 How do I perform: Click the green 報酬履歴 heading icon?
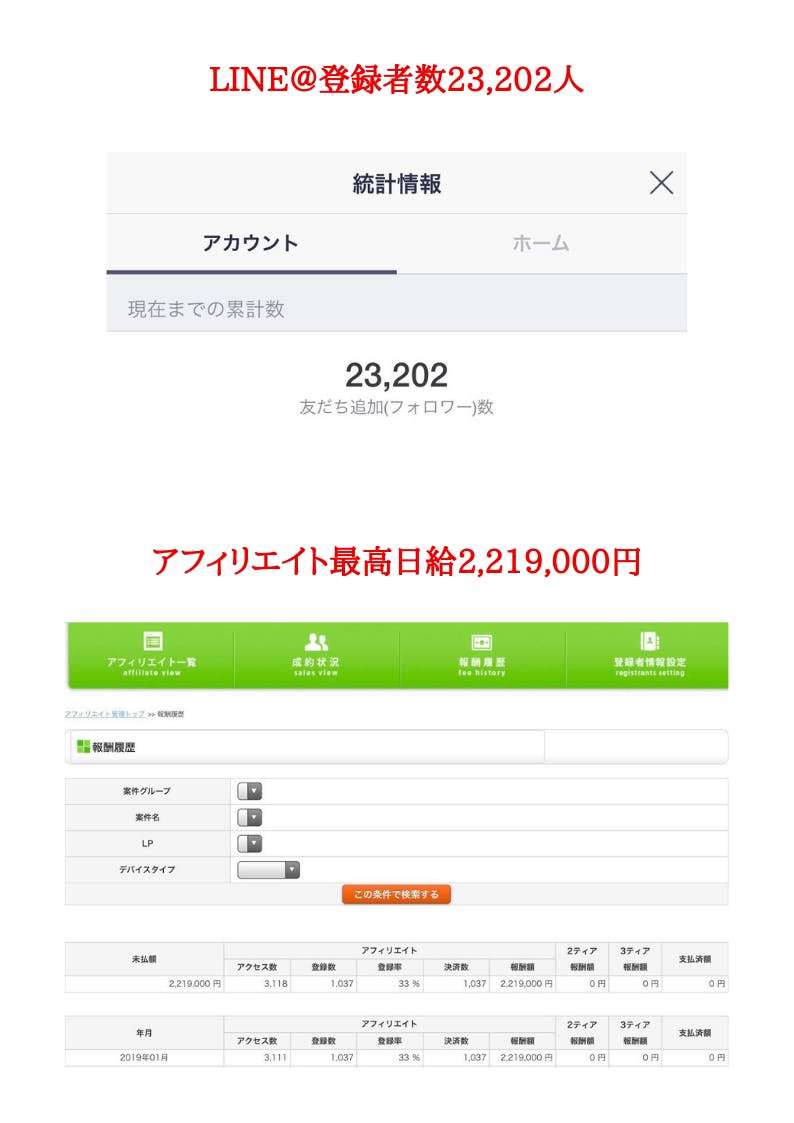pyautogui.click(x=83, y=746)
